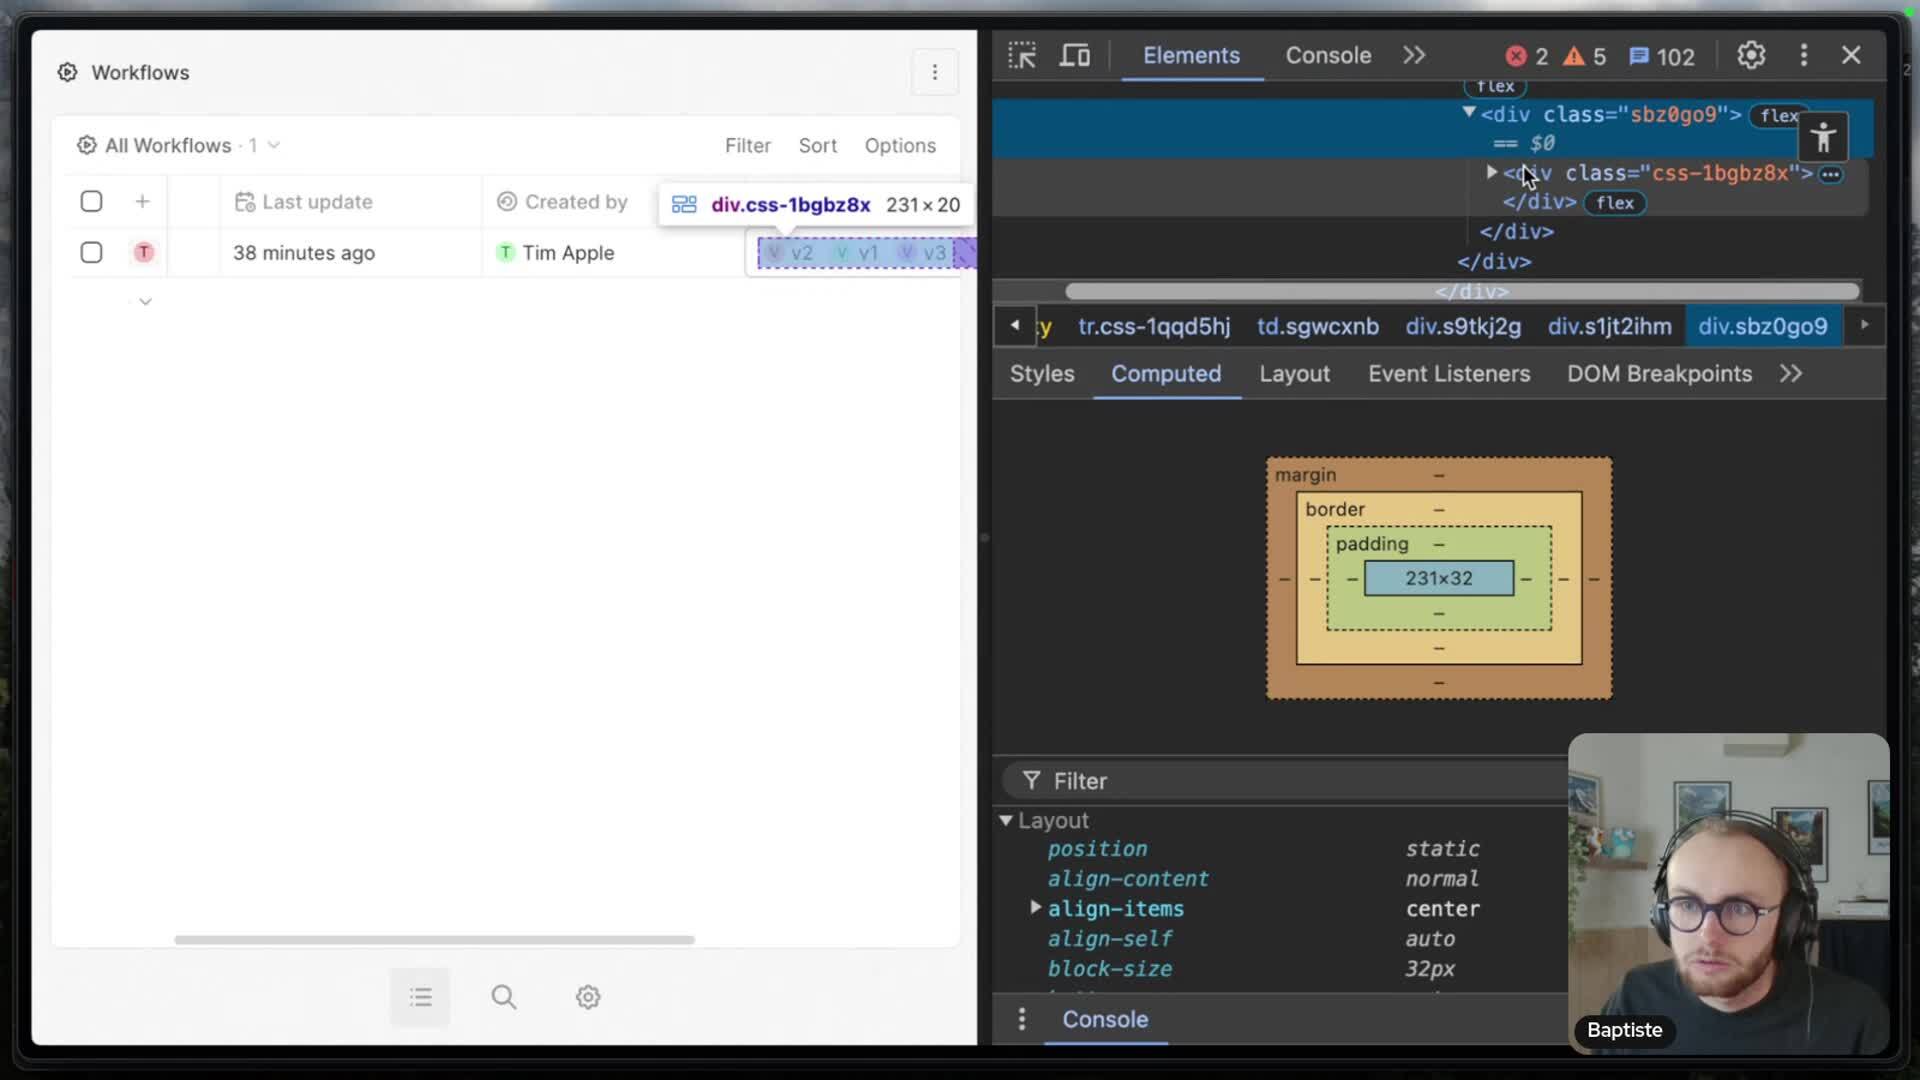Click the accessibility inspector icon
Screen dimensions: 1920x1080
coord(1823,138)
